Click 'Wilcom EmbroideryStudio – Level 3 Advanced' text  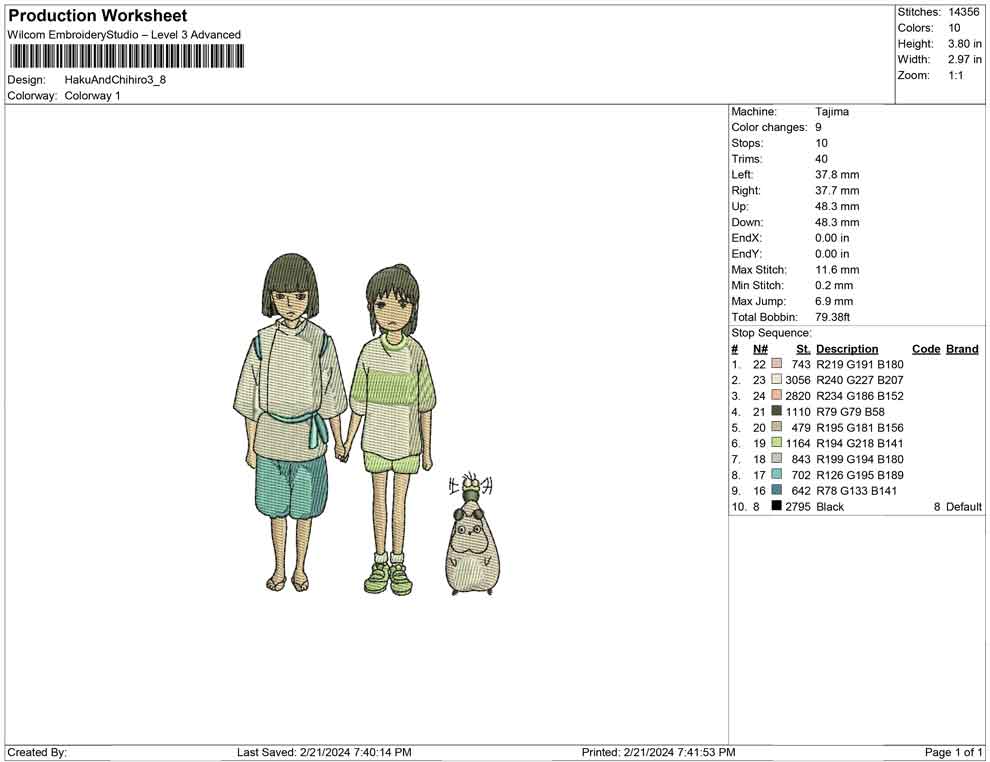[x=124, y=35]
